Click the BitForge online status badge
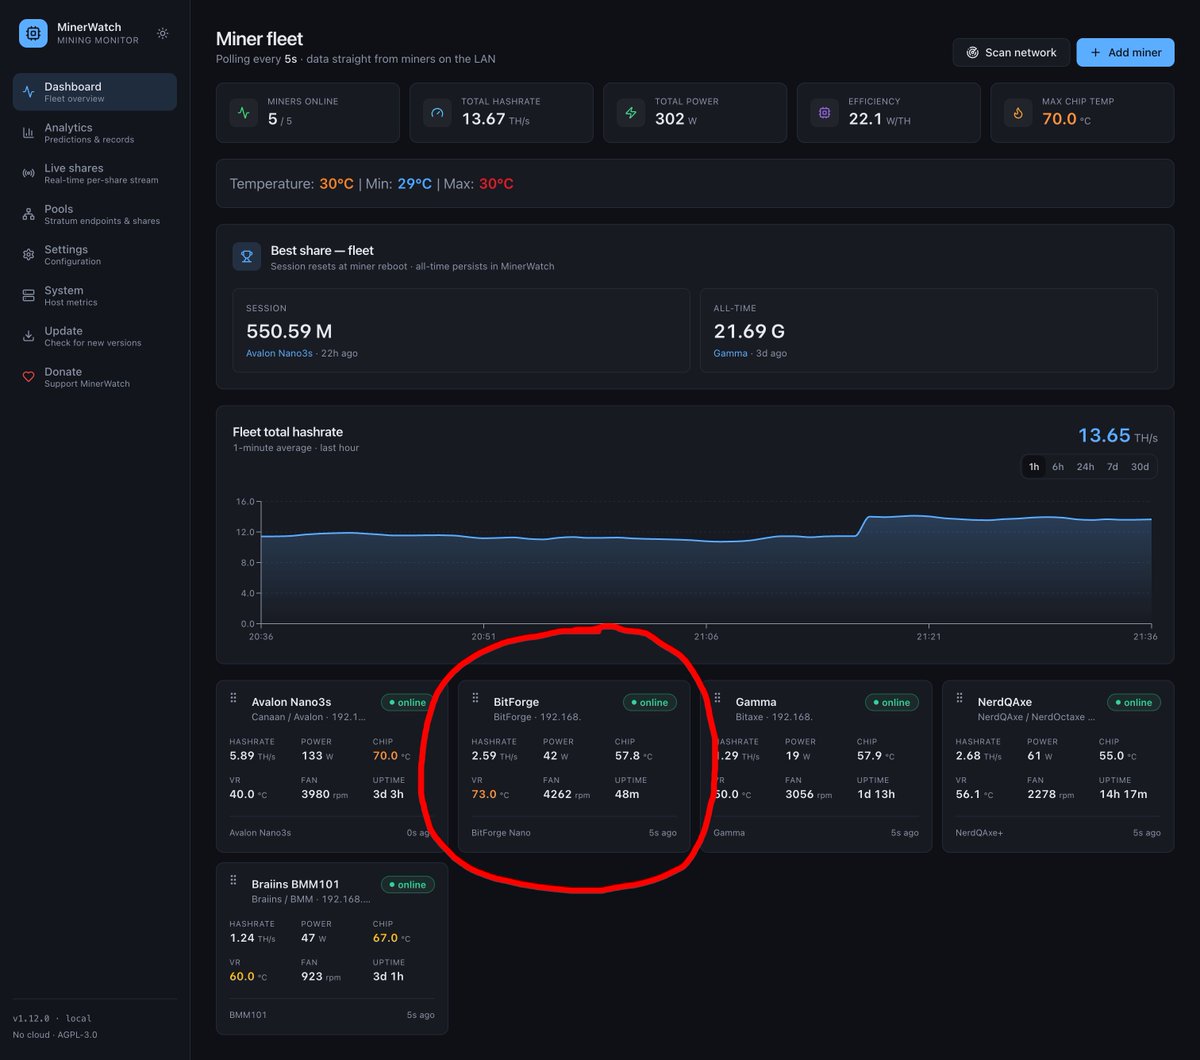The image size is (1200, 1060). [650, 702]
